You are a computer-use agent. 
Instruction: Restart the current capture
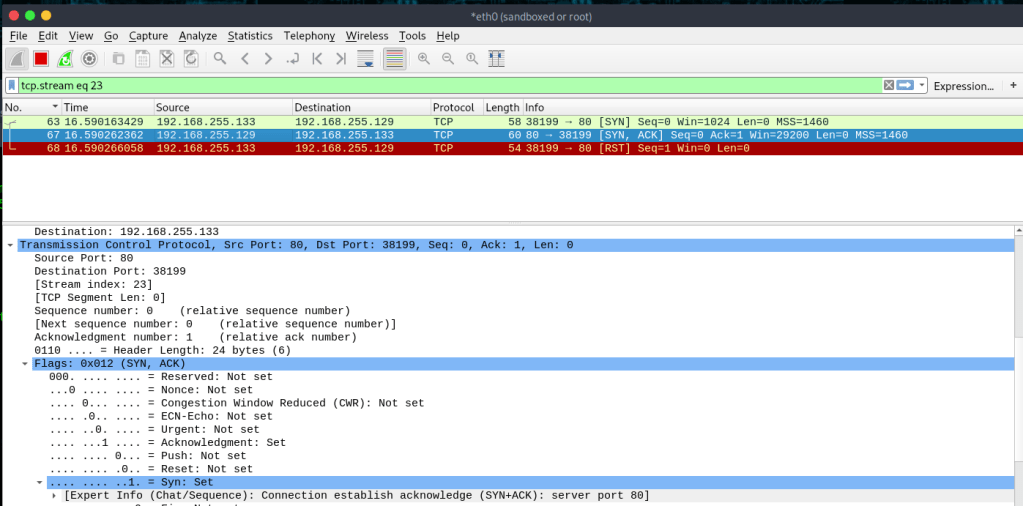(65, 59)
